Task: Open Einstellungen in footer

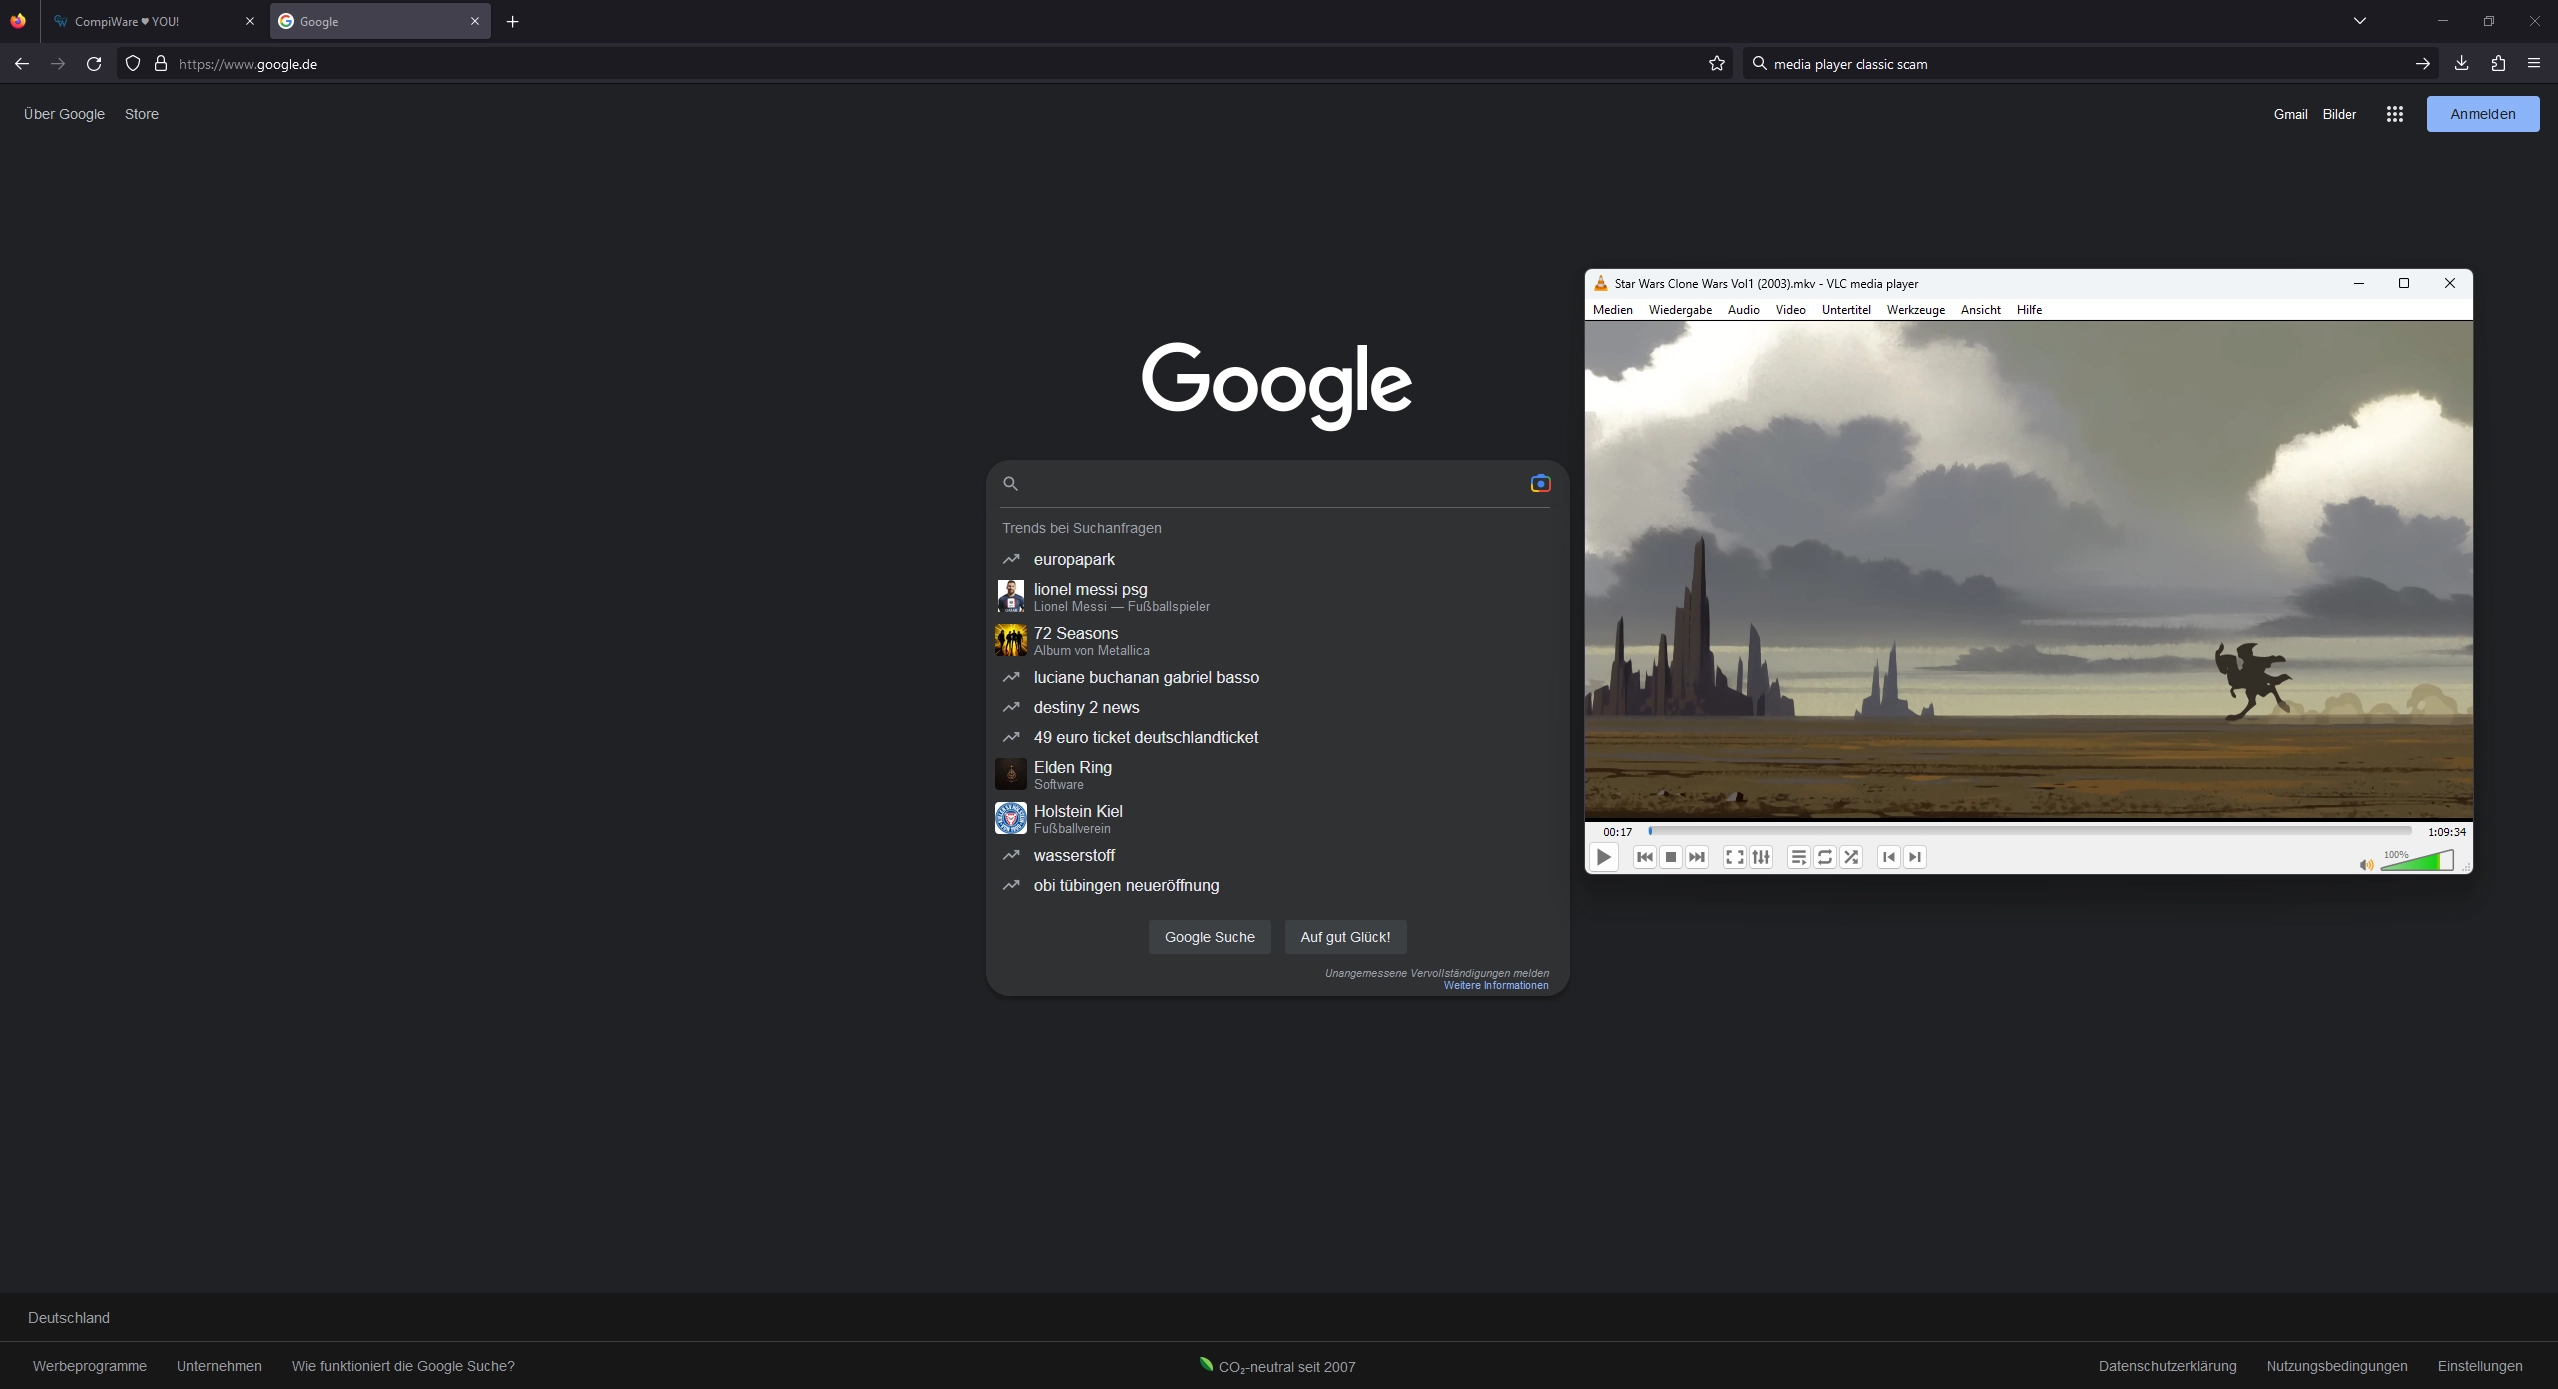Action: pyautogui.click(x=2480, y=1366)
